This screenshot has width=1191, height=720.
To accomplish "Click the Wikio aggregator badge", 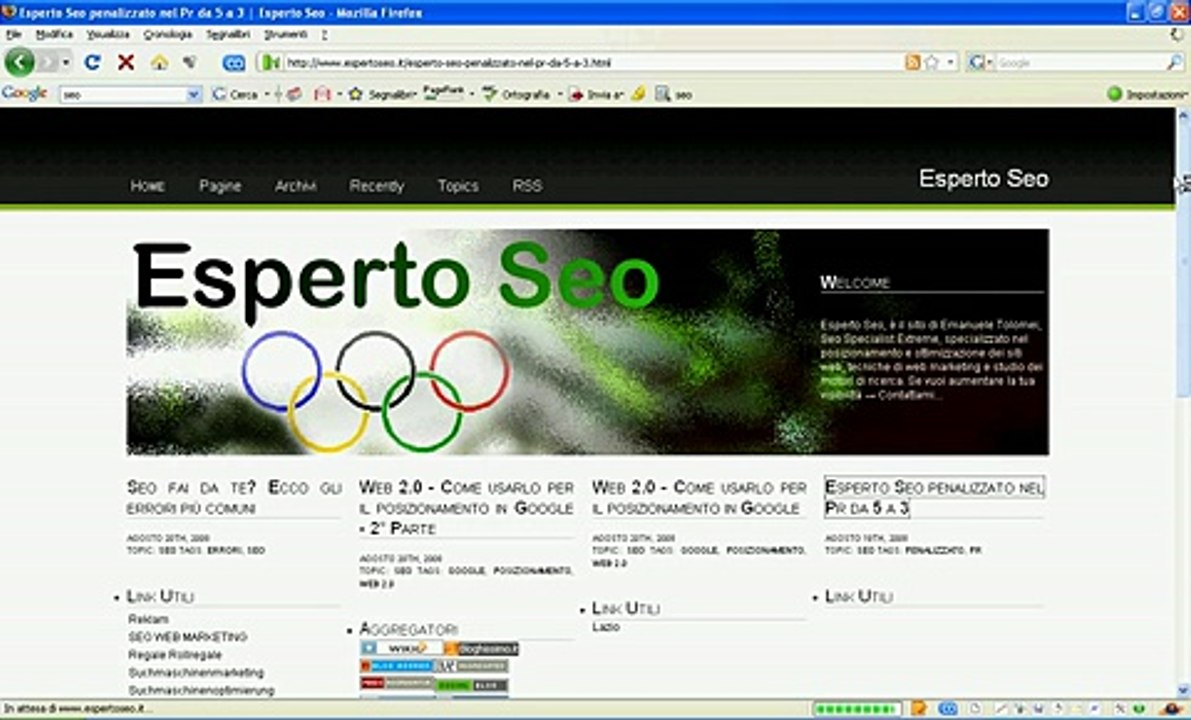I will [401, 649].
